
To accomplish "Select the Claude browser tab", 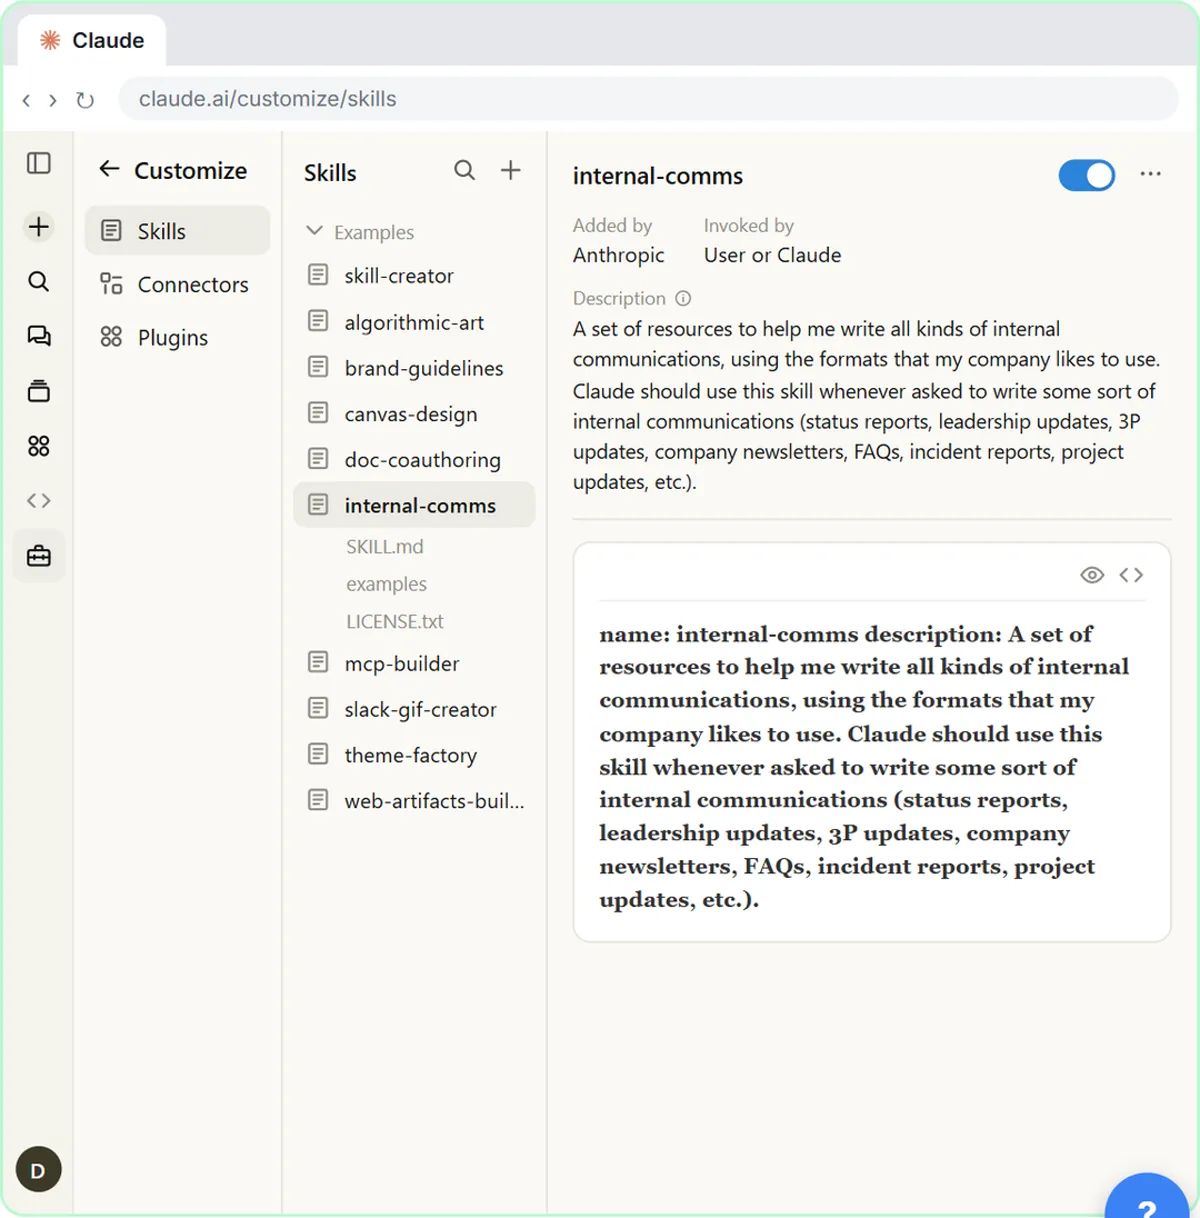I will coord(92,41).
